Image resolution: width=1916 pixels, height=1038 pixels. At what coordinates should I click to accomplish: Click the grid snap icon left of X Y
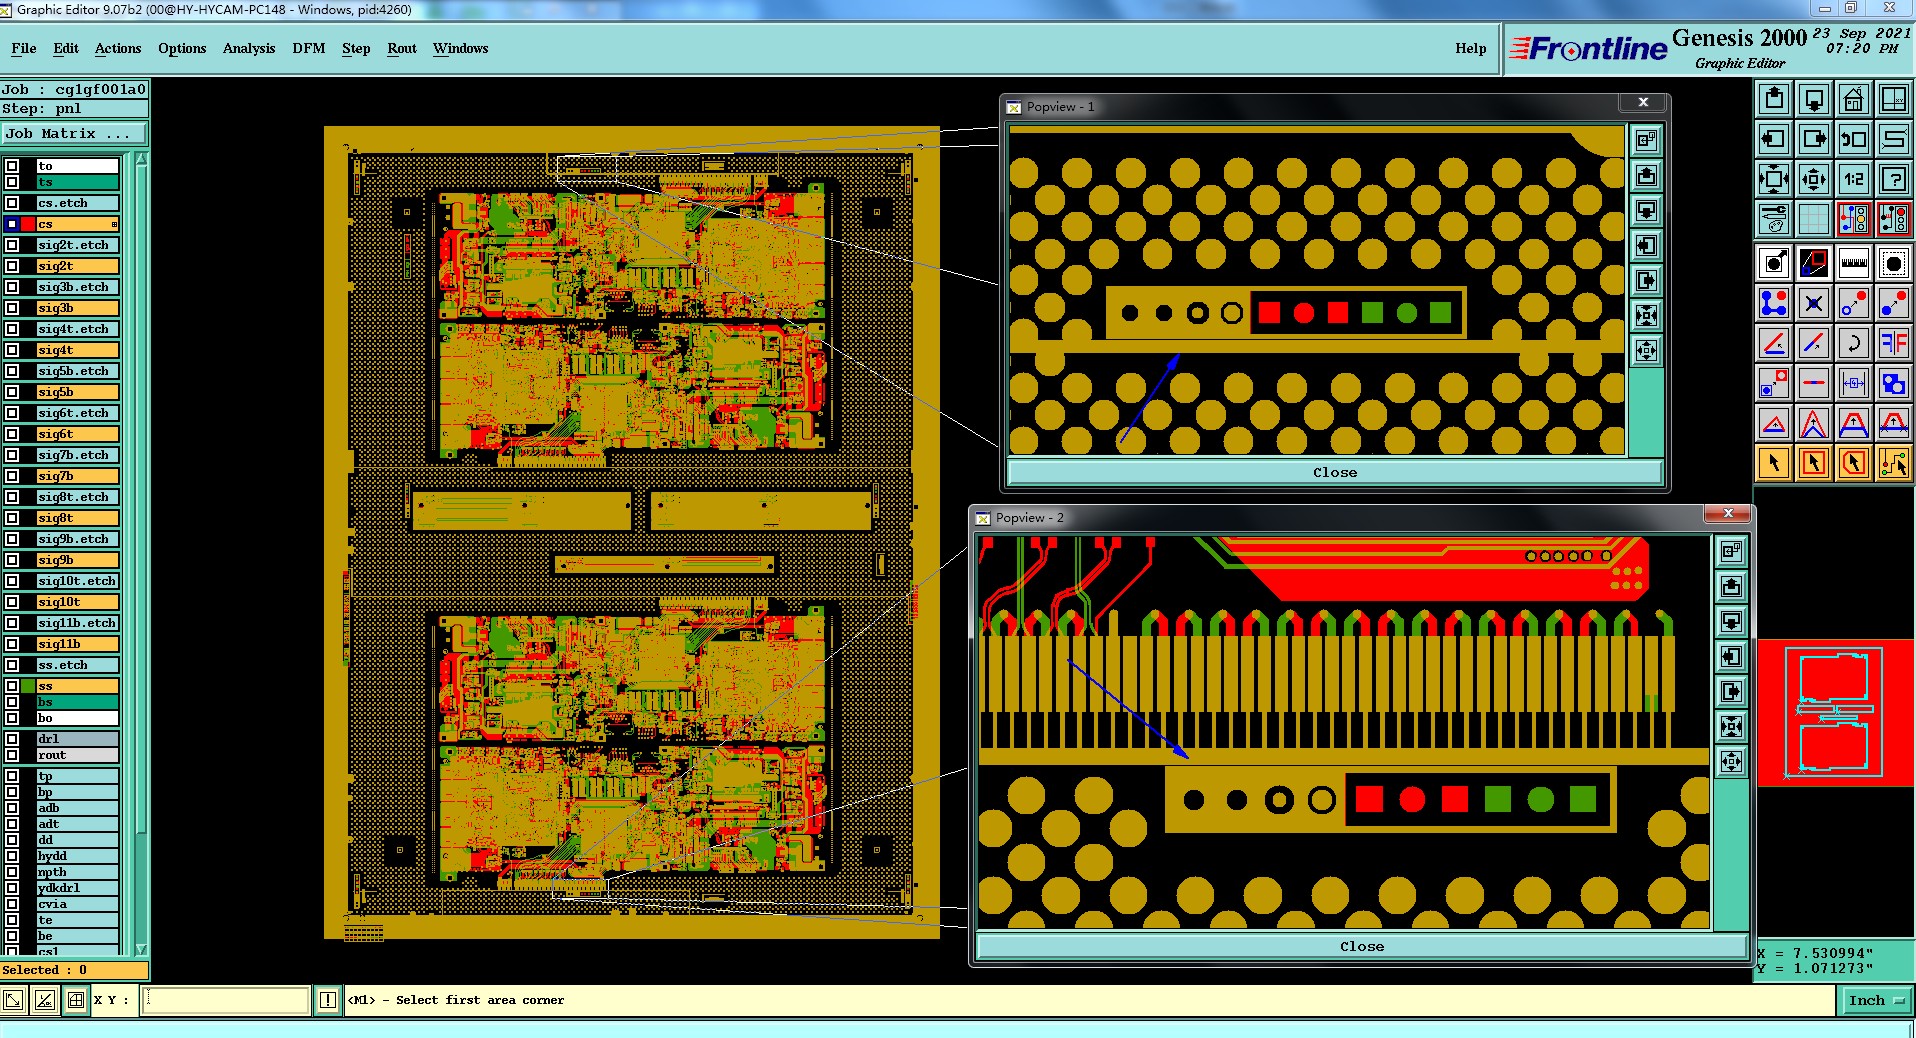tap(76, 1000)
